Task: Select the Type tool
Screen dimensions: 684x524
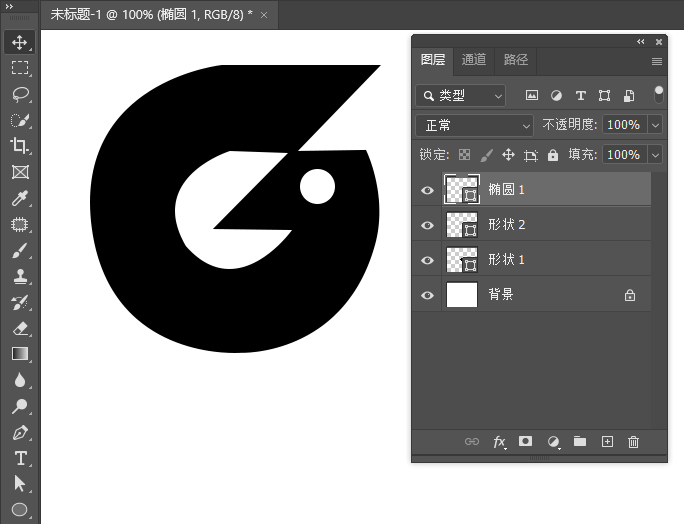Action: (x=20, y=458)
